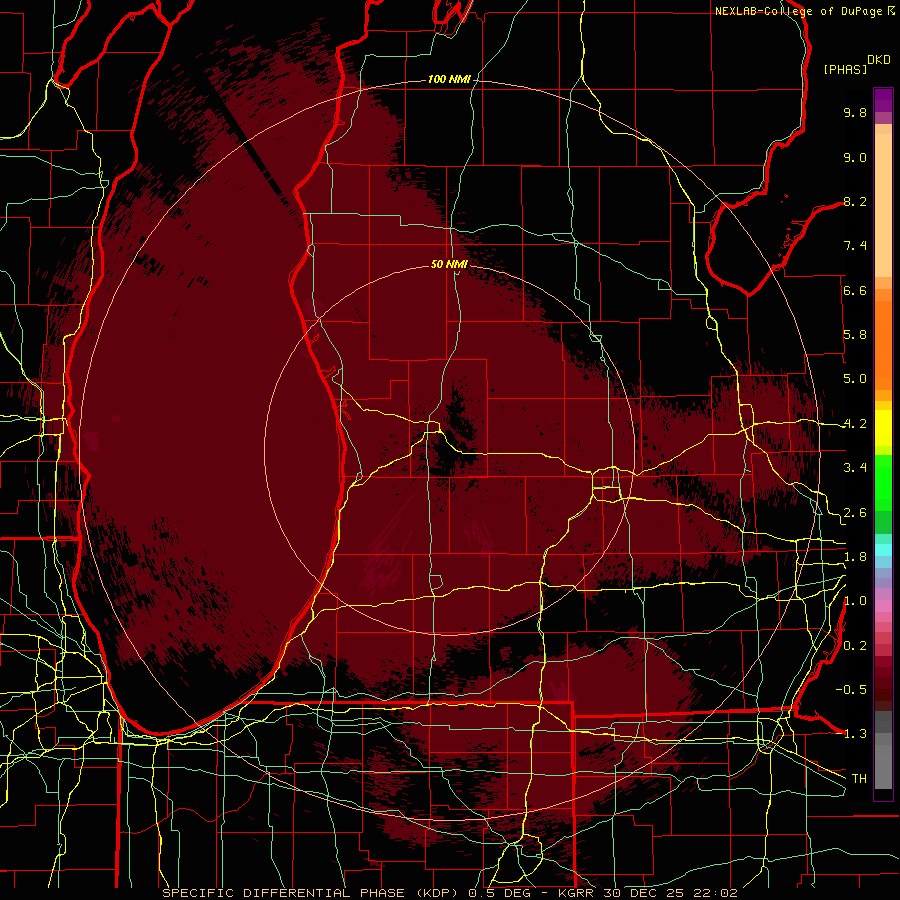Screen dimensions: 900x900
Task: Click the 8.2 legend value
Action: click(x=855, y=201)
